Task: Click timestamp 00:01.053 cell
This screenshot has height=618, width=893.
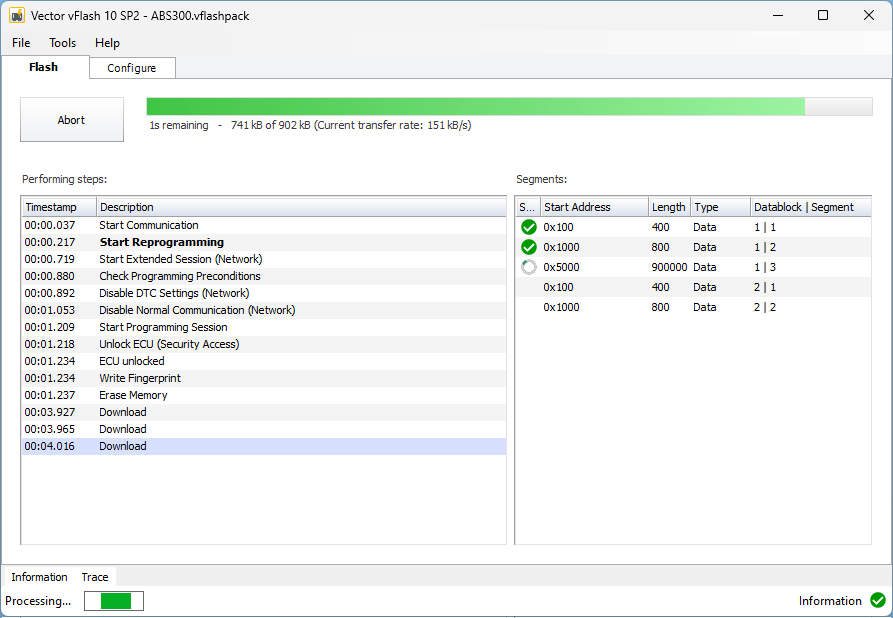Action: 50,310
